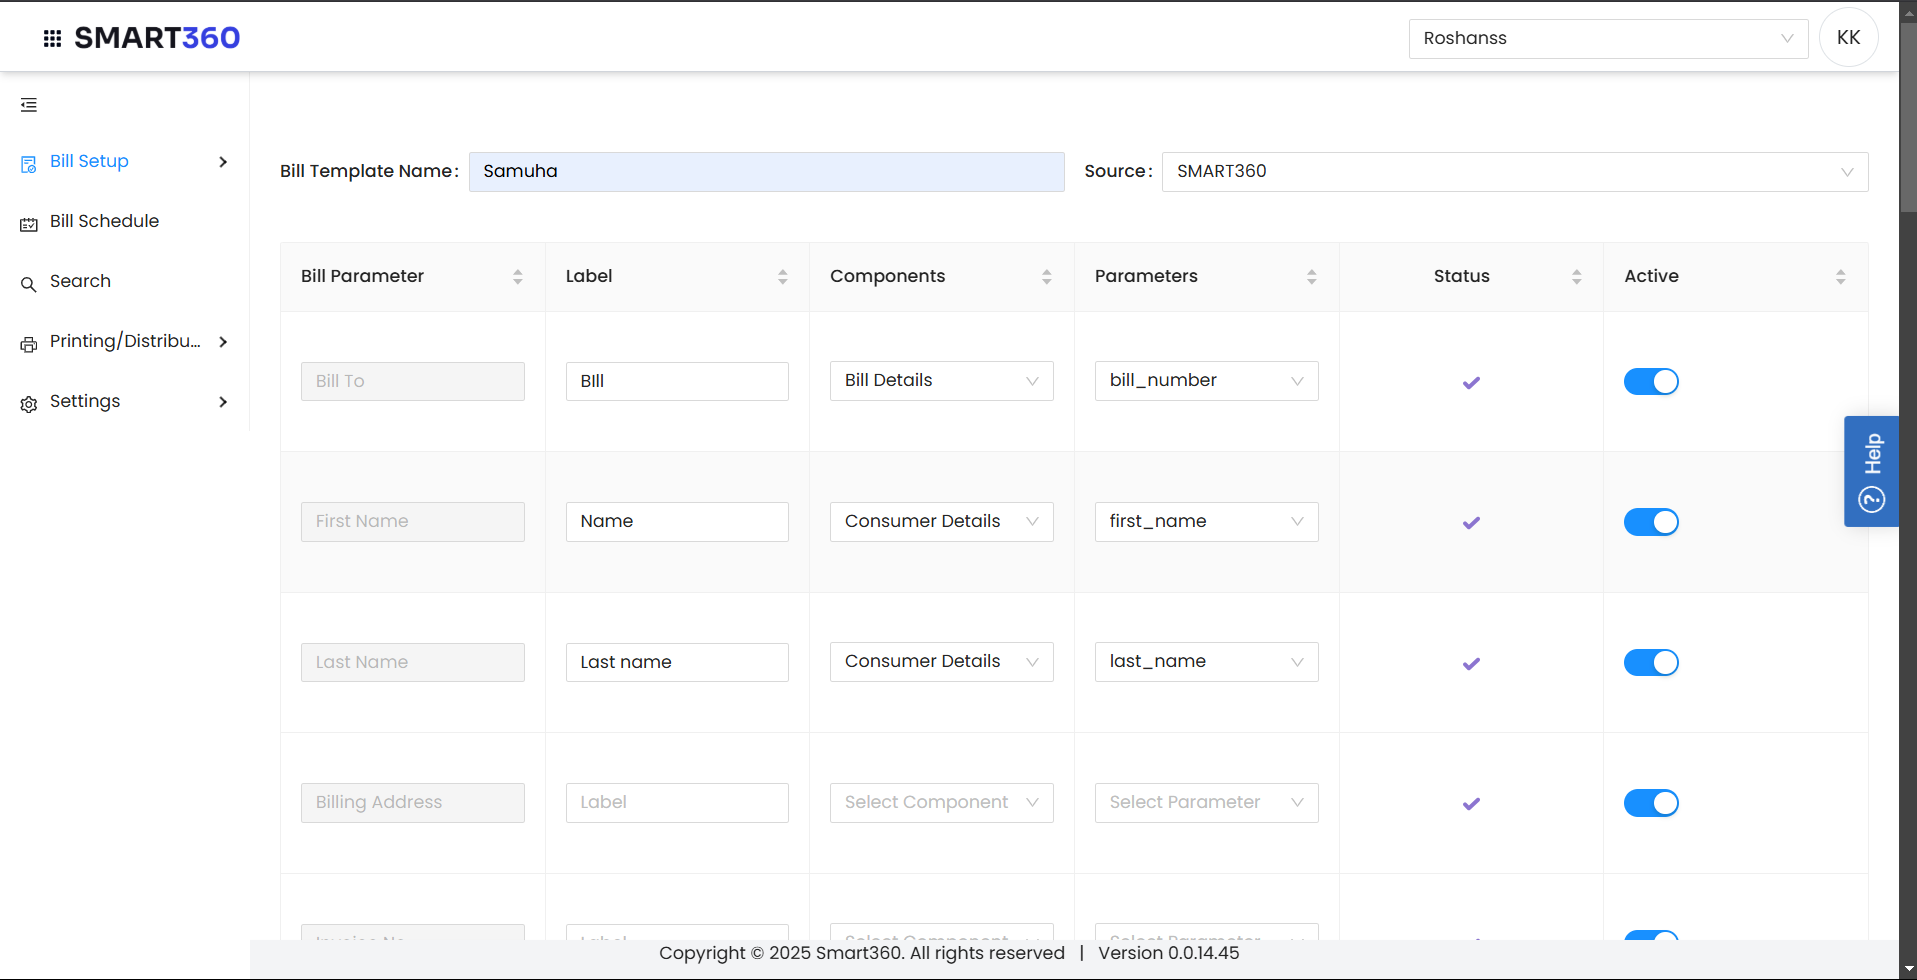The width and height of the screenshot is (1917, 980).
Task: Click the Bill Schedule calendar icon
Action: coord(29,224)
